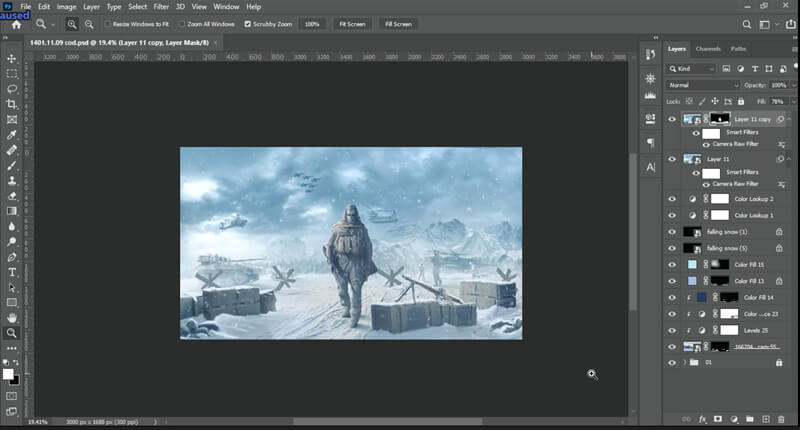Screen dimensions: 800x430
Task: Hide the Layer 11 layer
Action: pyautogui.click(x=672, y=159)
